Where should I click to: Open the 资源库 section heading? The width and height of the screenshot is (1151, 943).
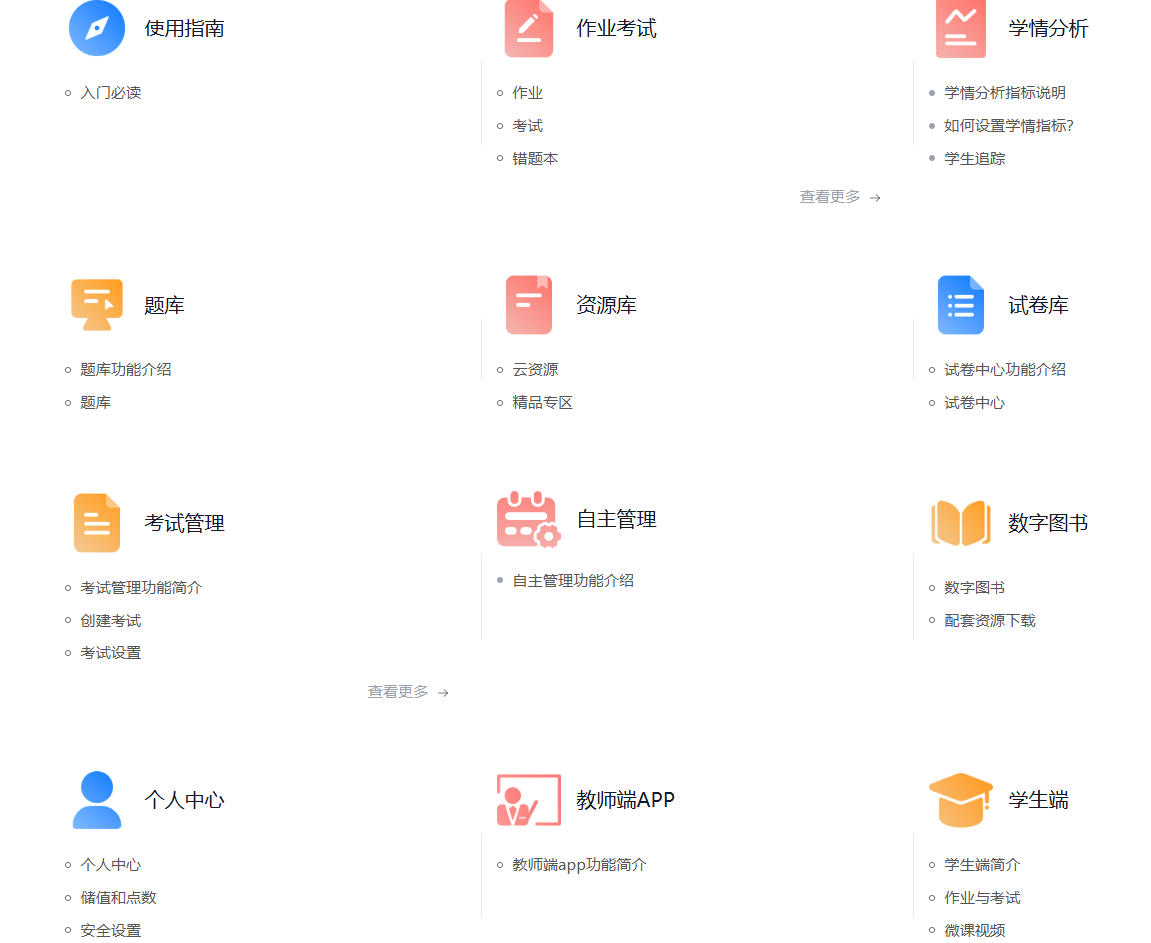point(606,305)
